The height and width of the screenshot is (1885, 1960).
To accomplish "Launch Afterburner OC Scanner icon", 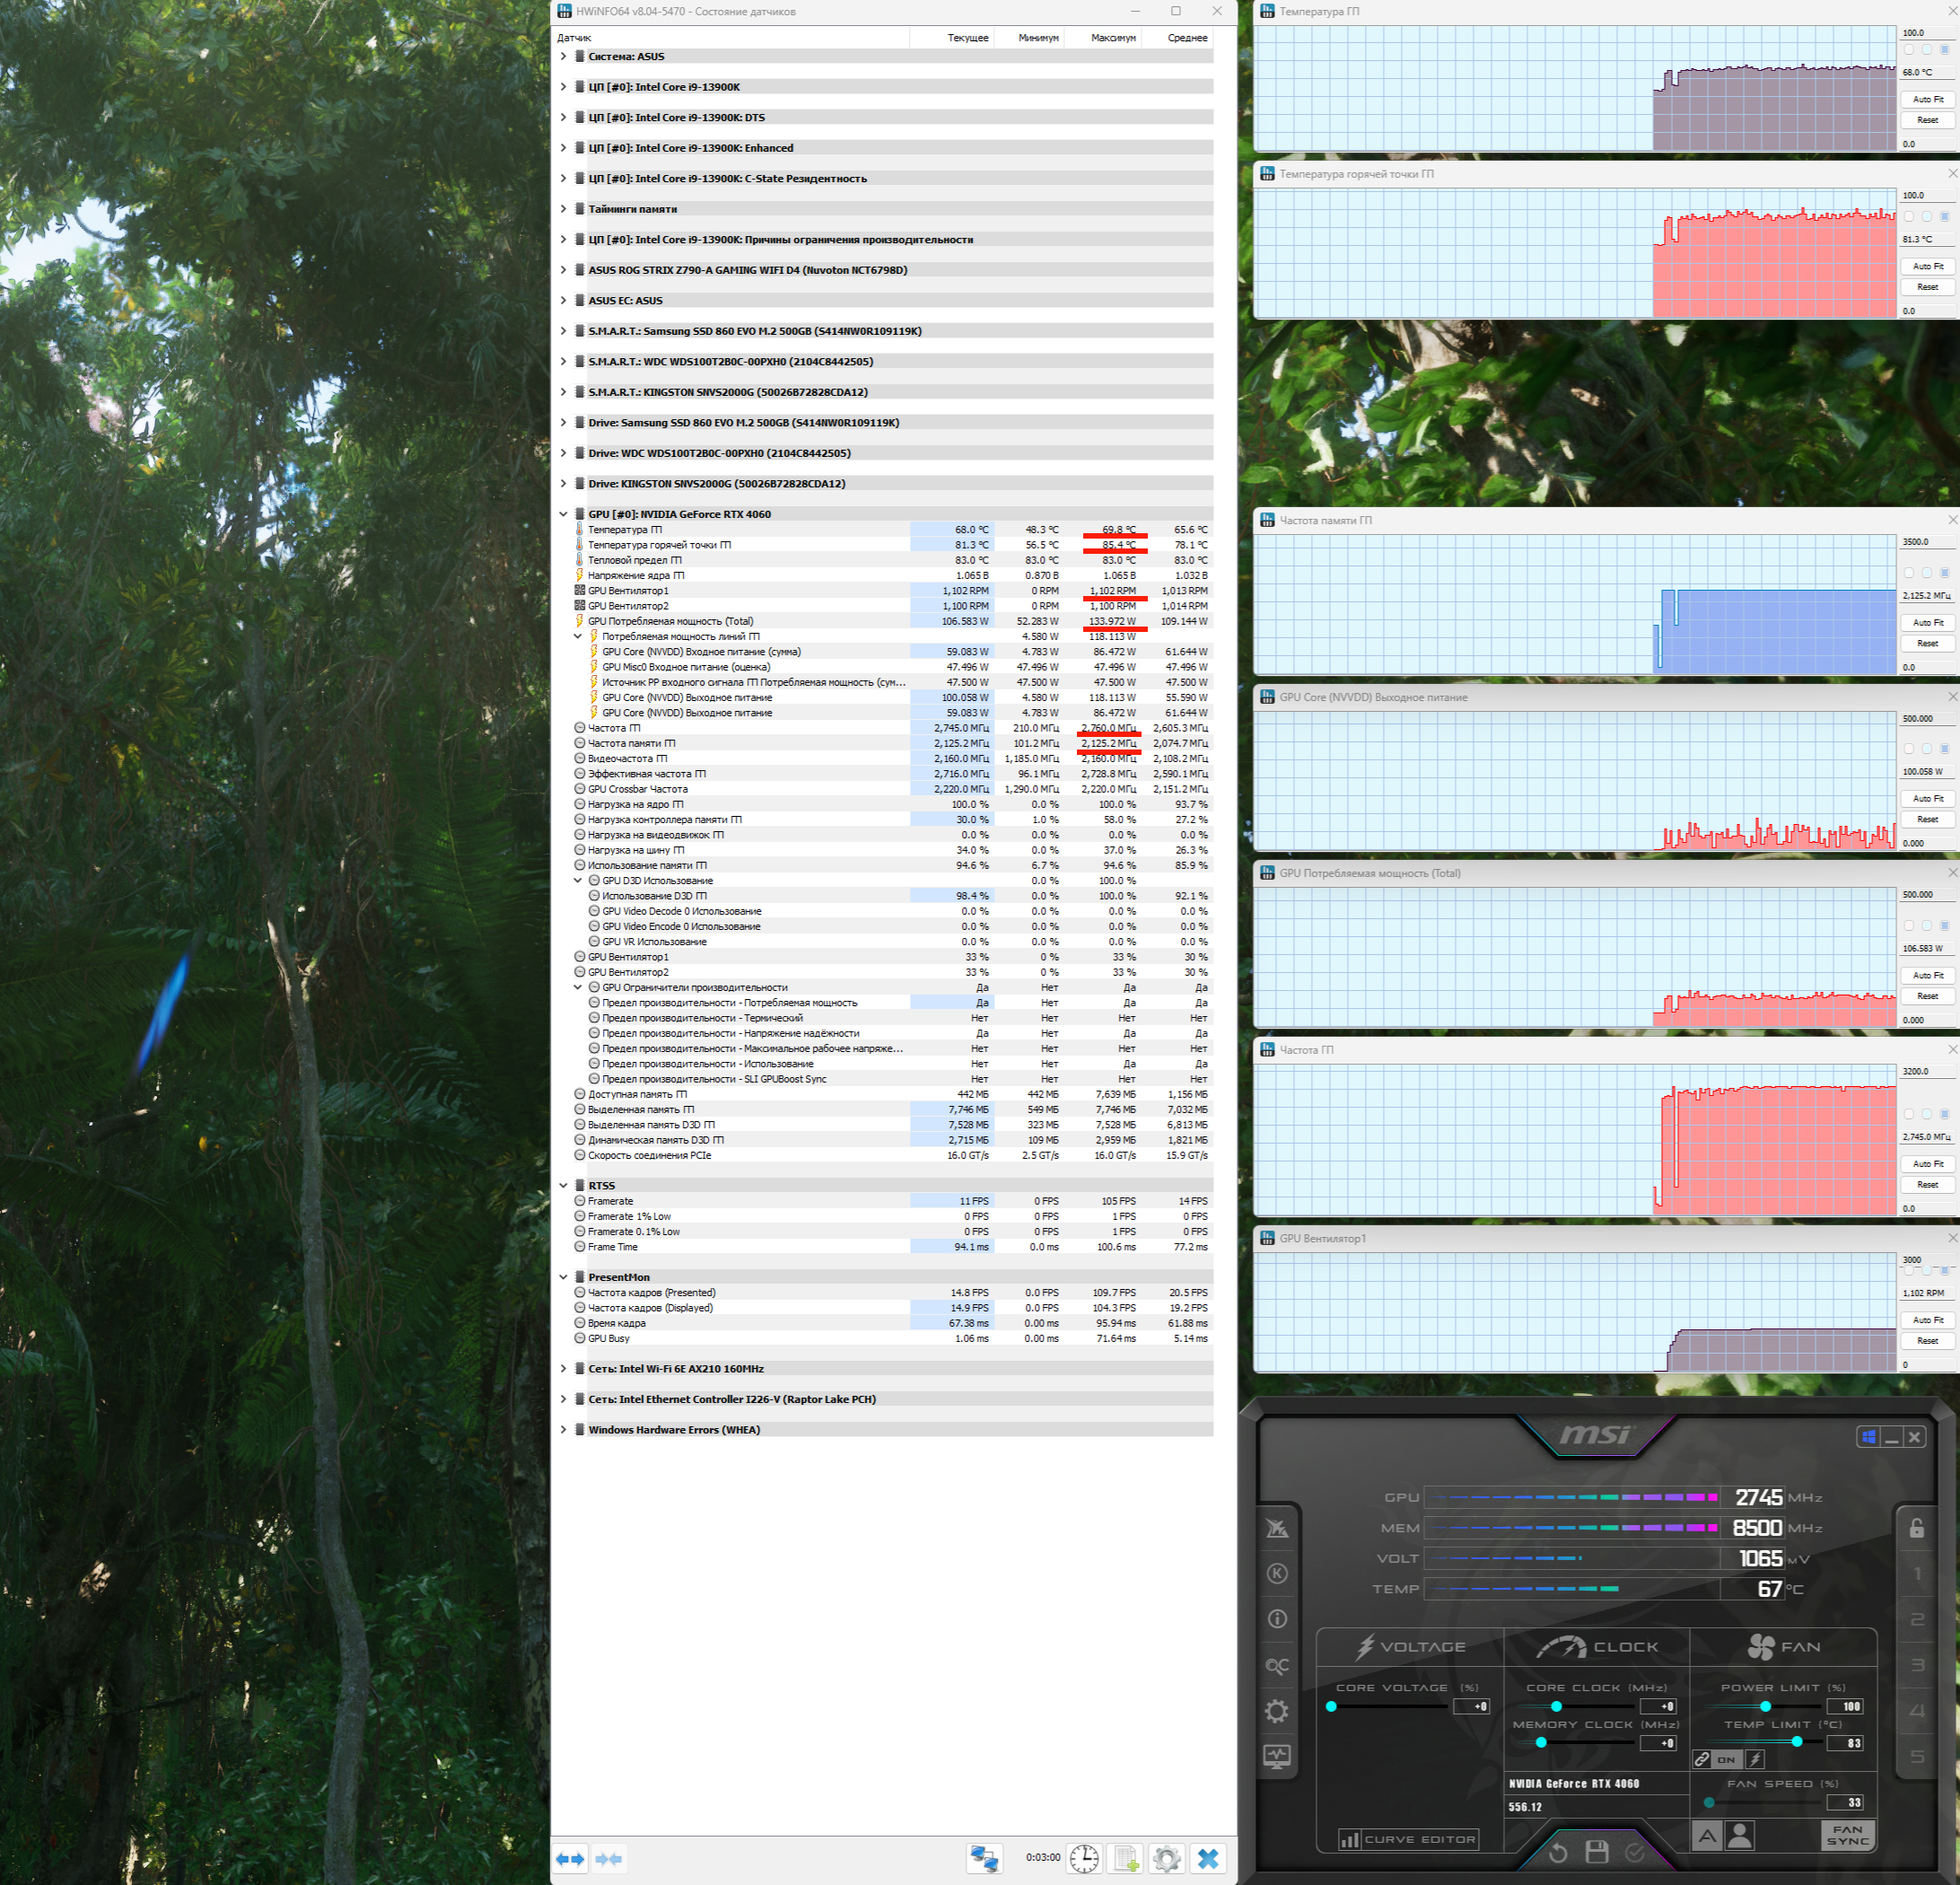I will (1277, 1666).
